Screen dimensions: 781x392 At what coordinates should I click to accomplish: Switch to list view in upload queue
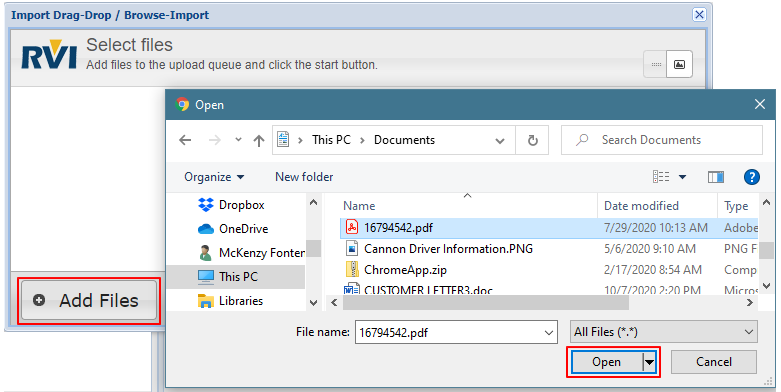point(656,64)
